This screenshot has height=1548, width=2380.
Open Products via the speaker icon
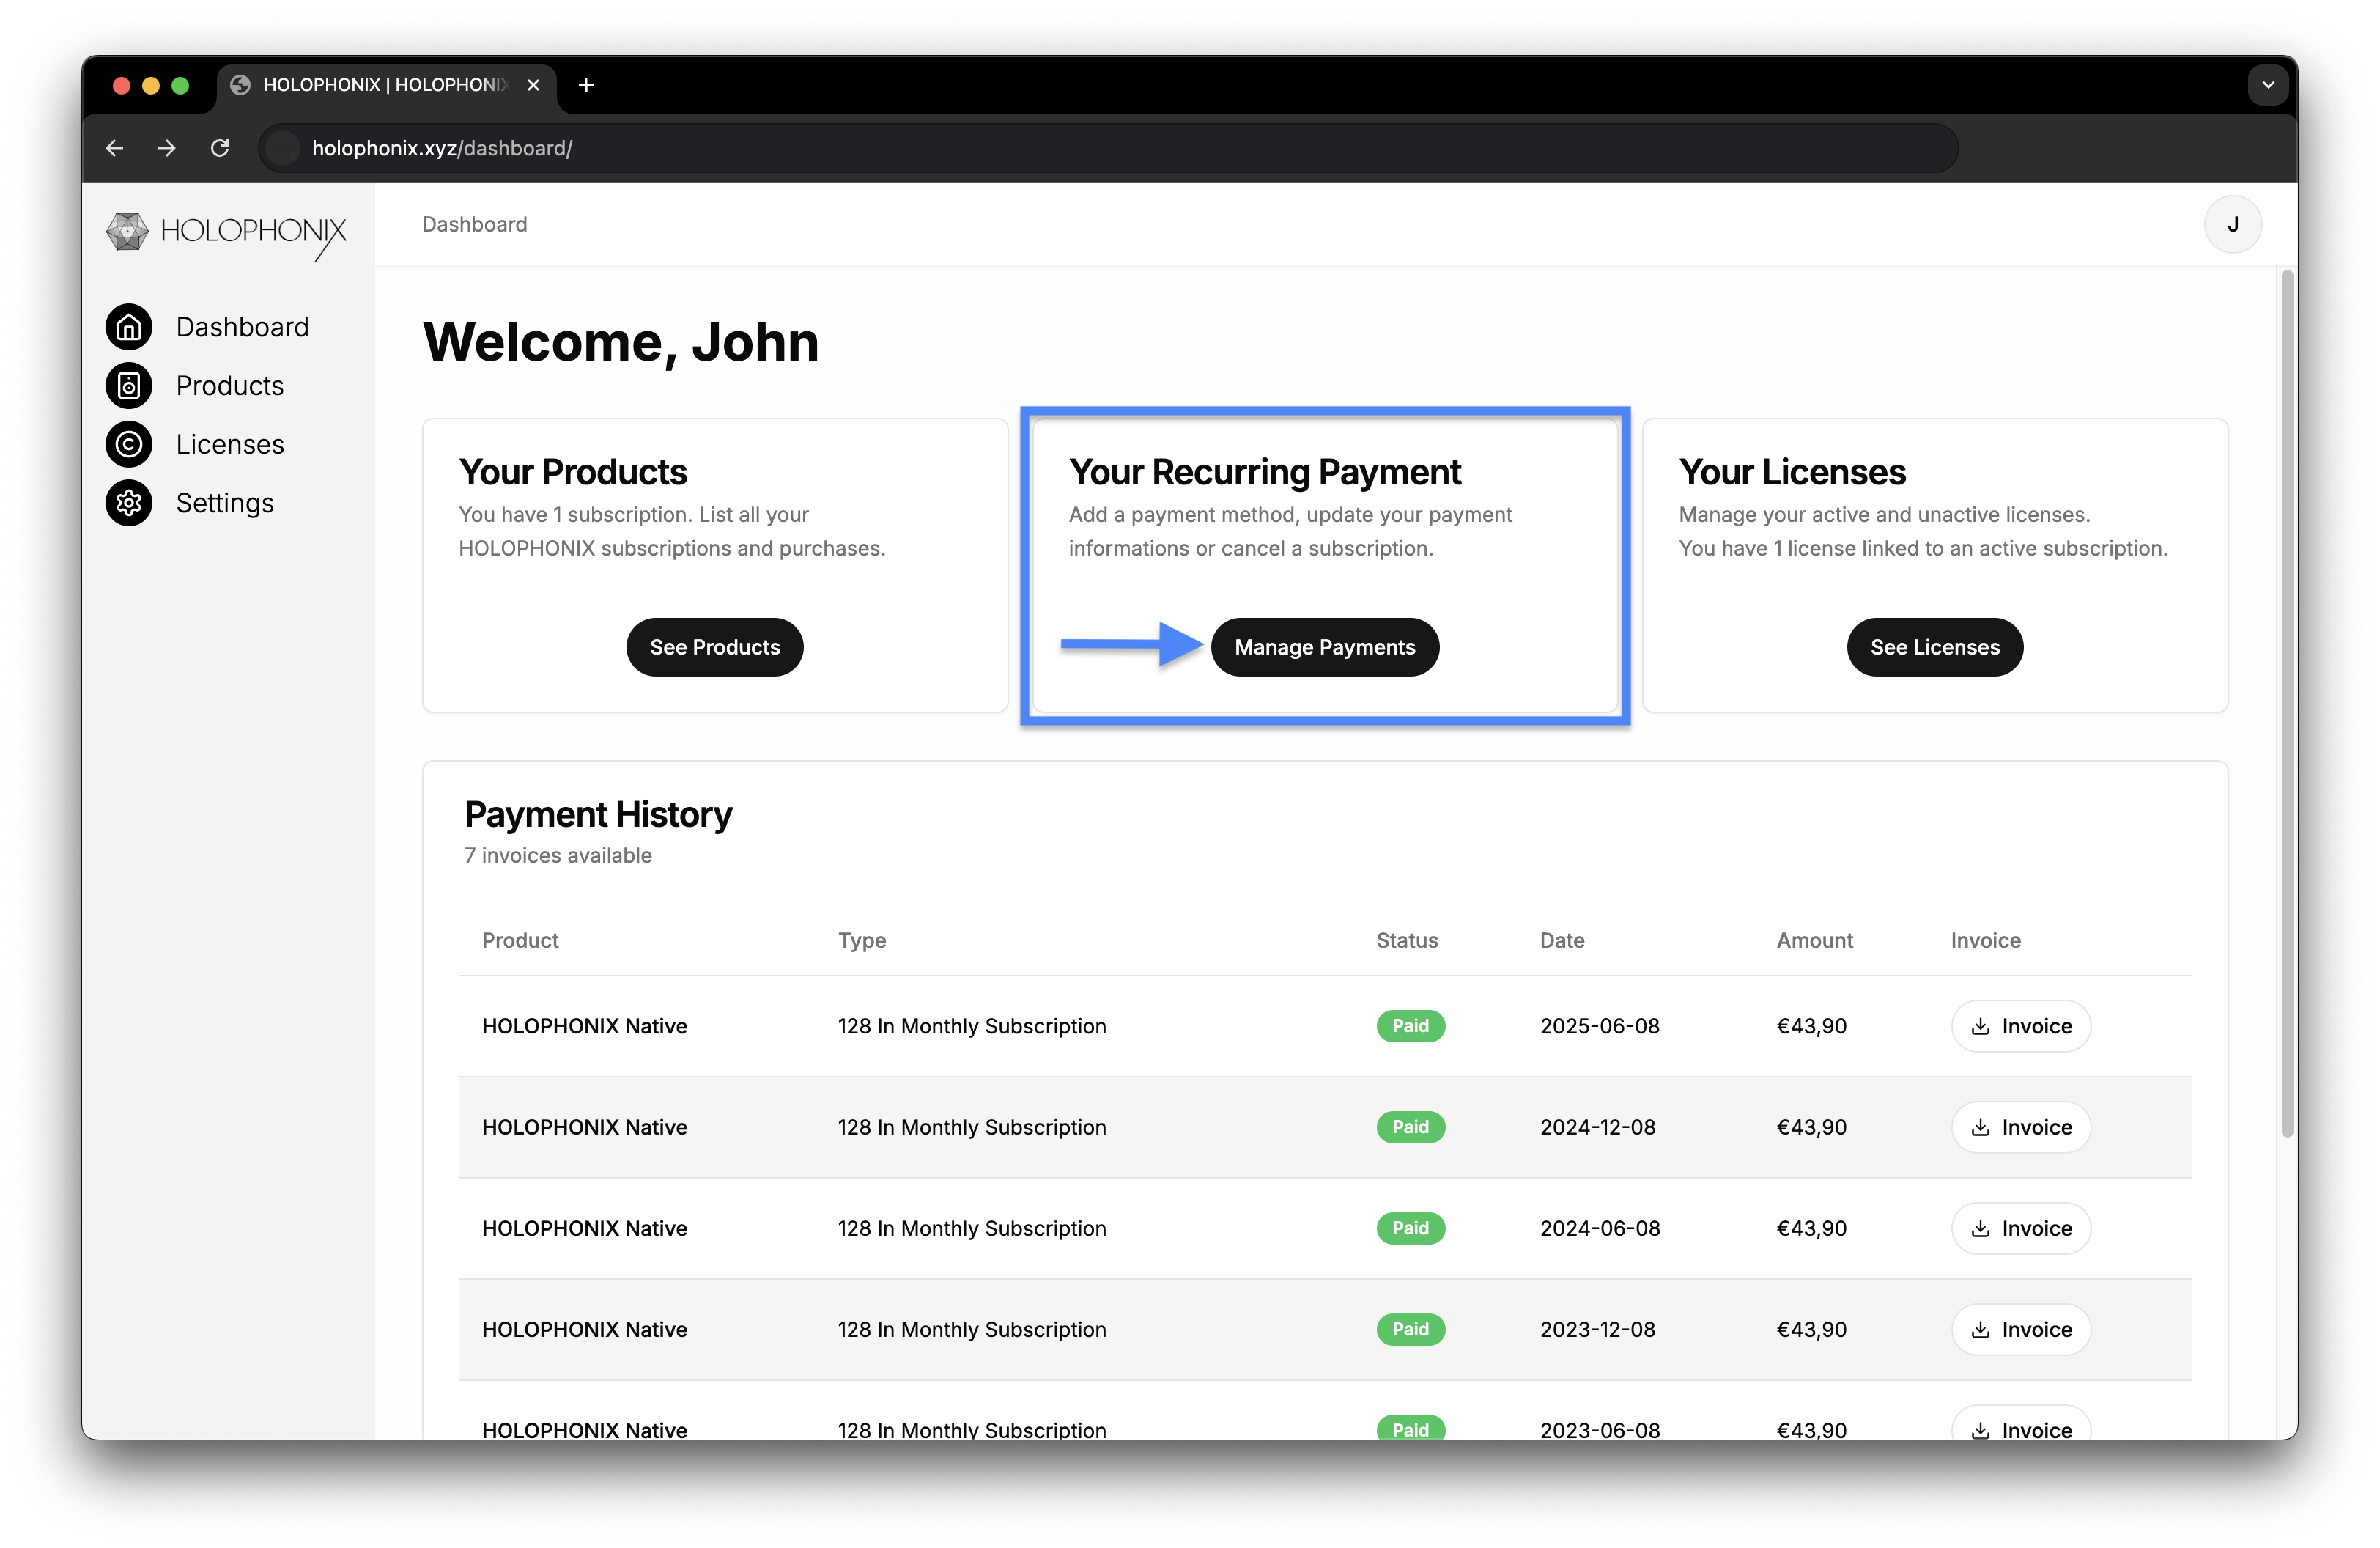(129, 386)
